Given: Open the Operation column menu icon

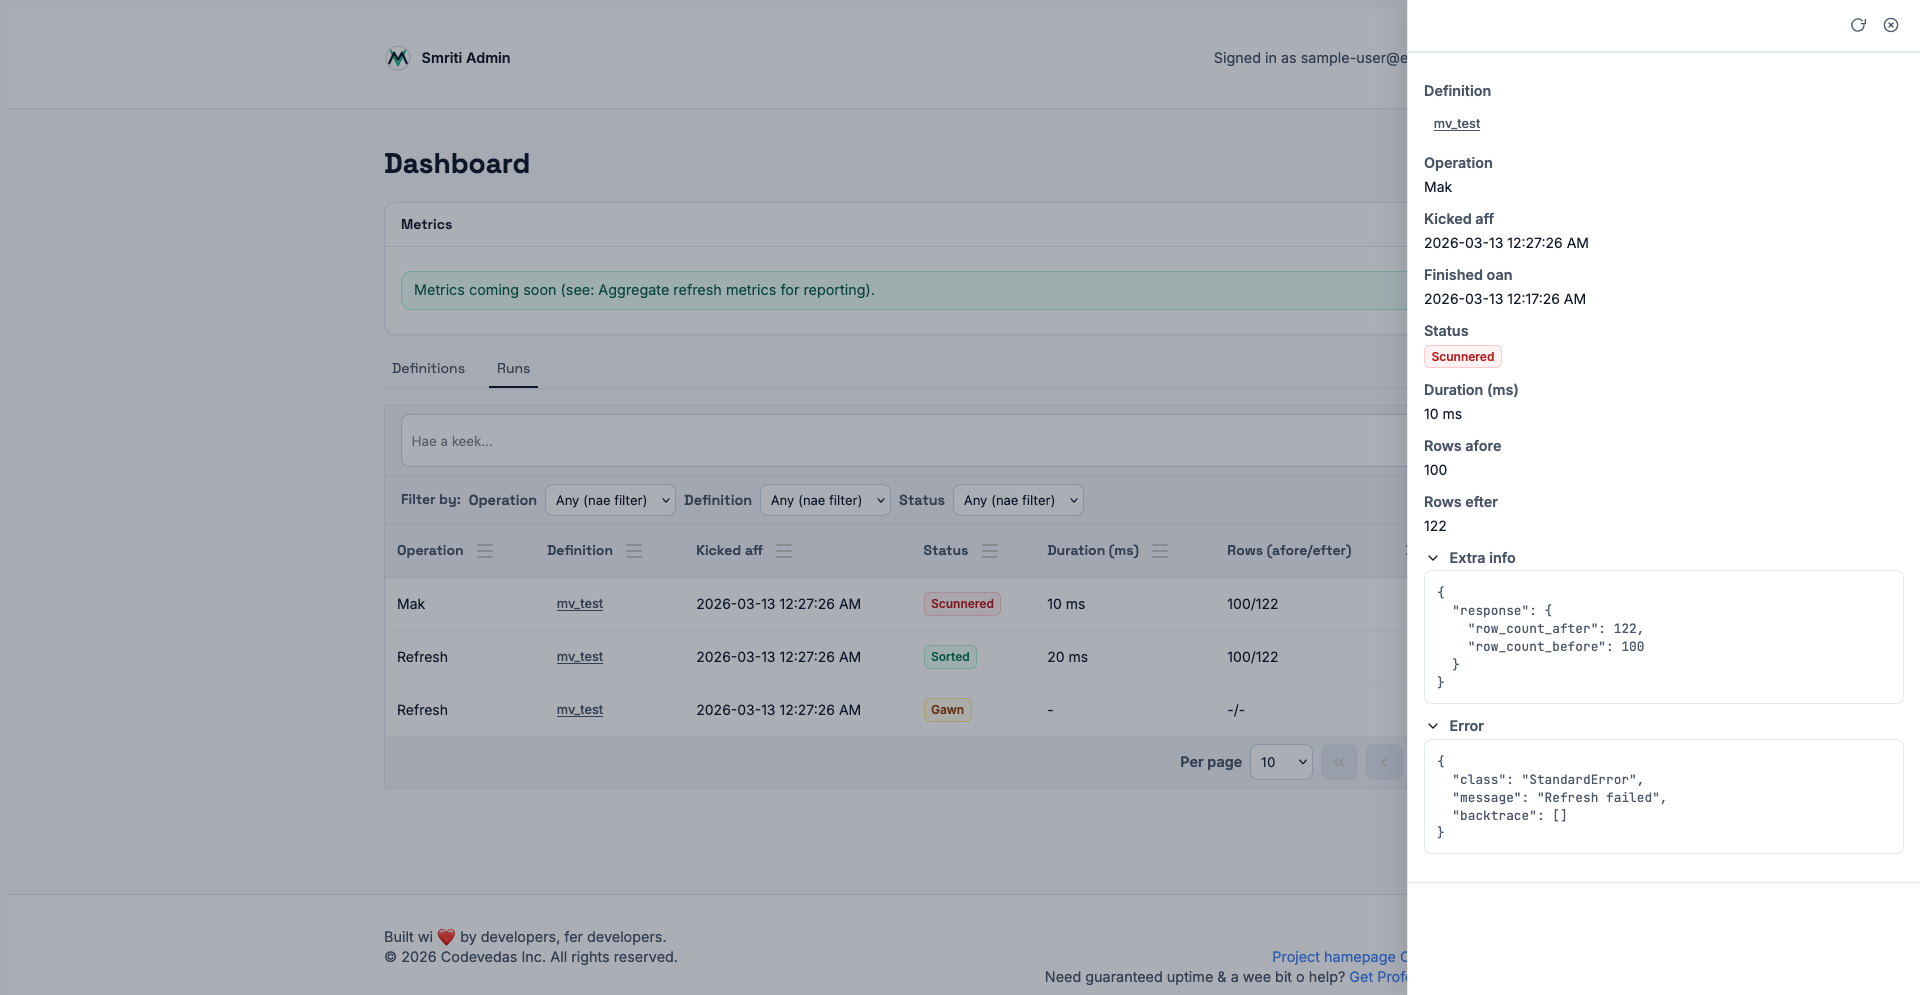Looking at the screenshot, I should [485, 551].
